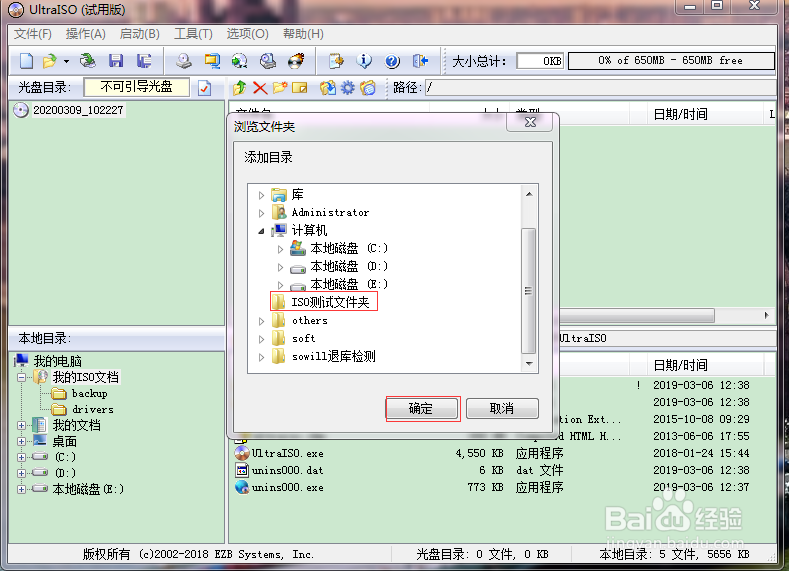Click the blue Info bubble icon

pos(364,61)
